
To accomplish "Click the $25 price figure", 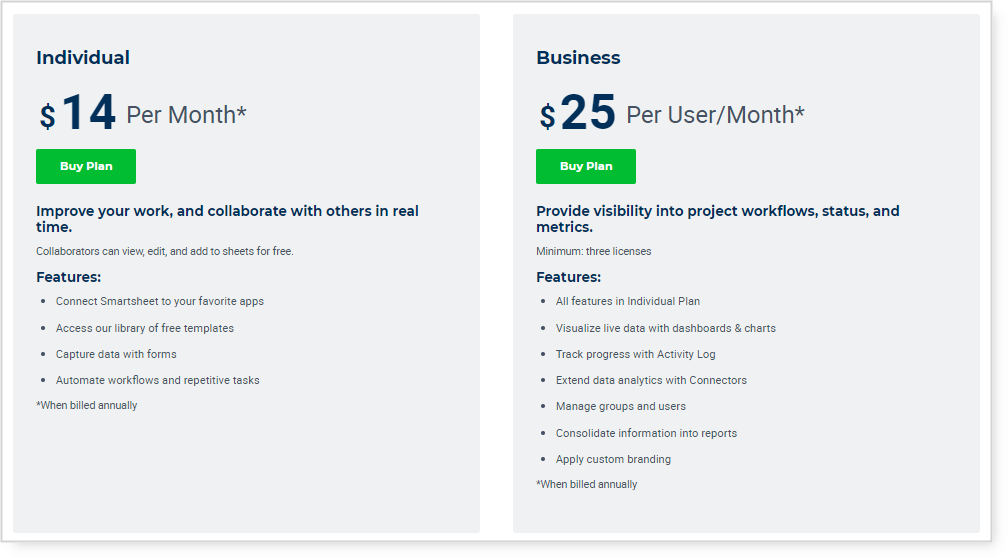I will pos(578,113).
